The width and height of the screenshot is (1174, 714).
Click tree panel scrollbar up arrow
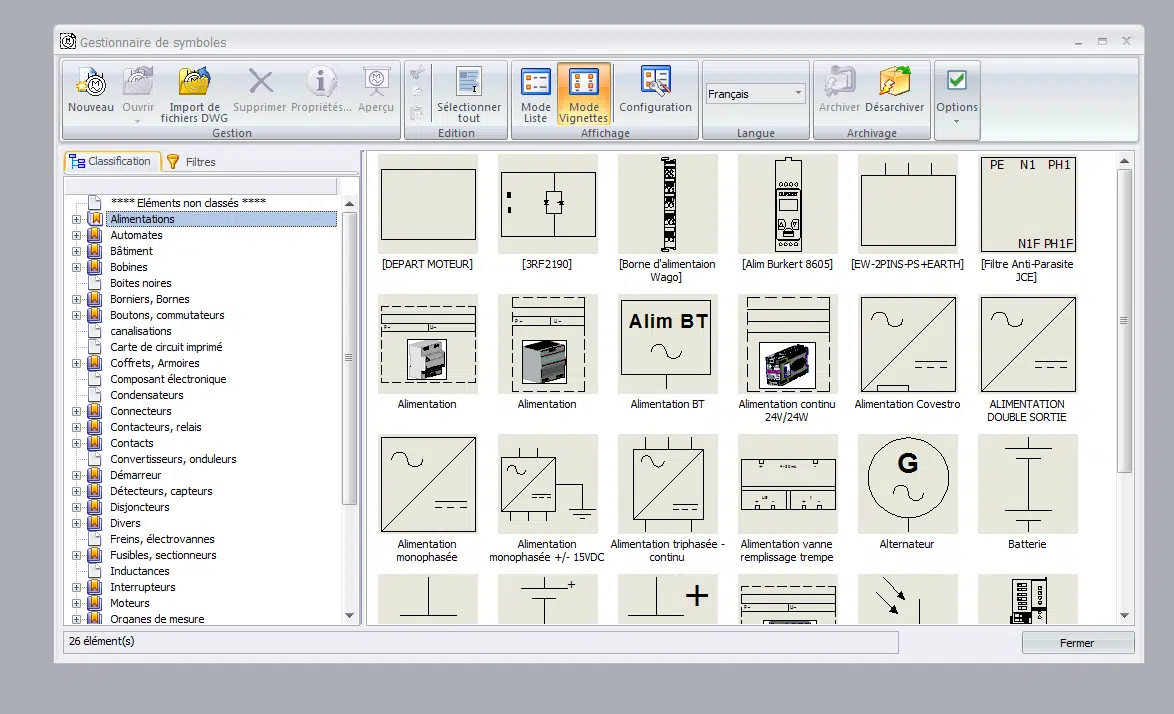[x=349, y=204]
